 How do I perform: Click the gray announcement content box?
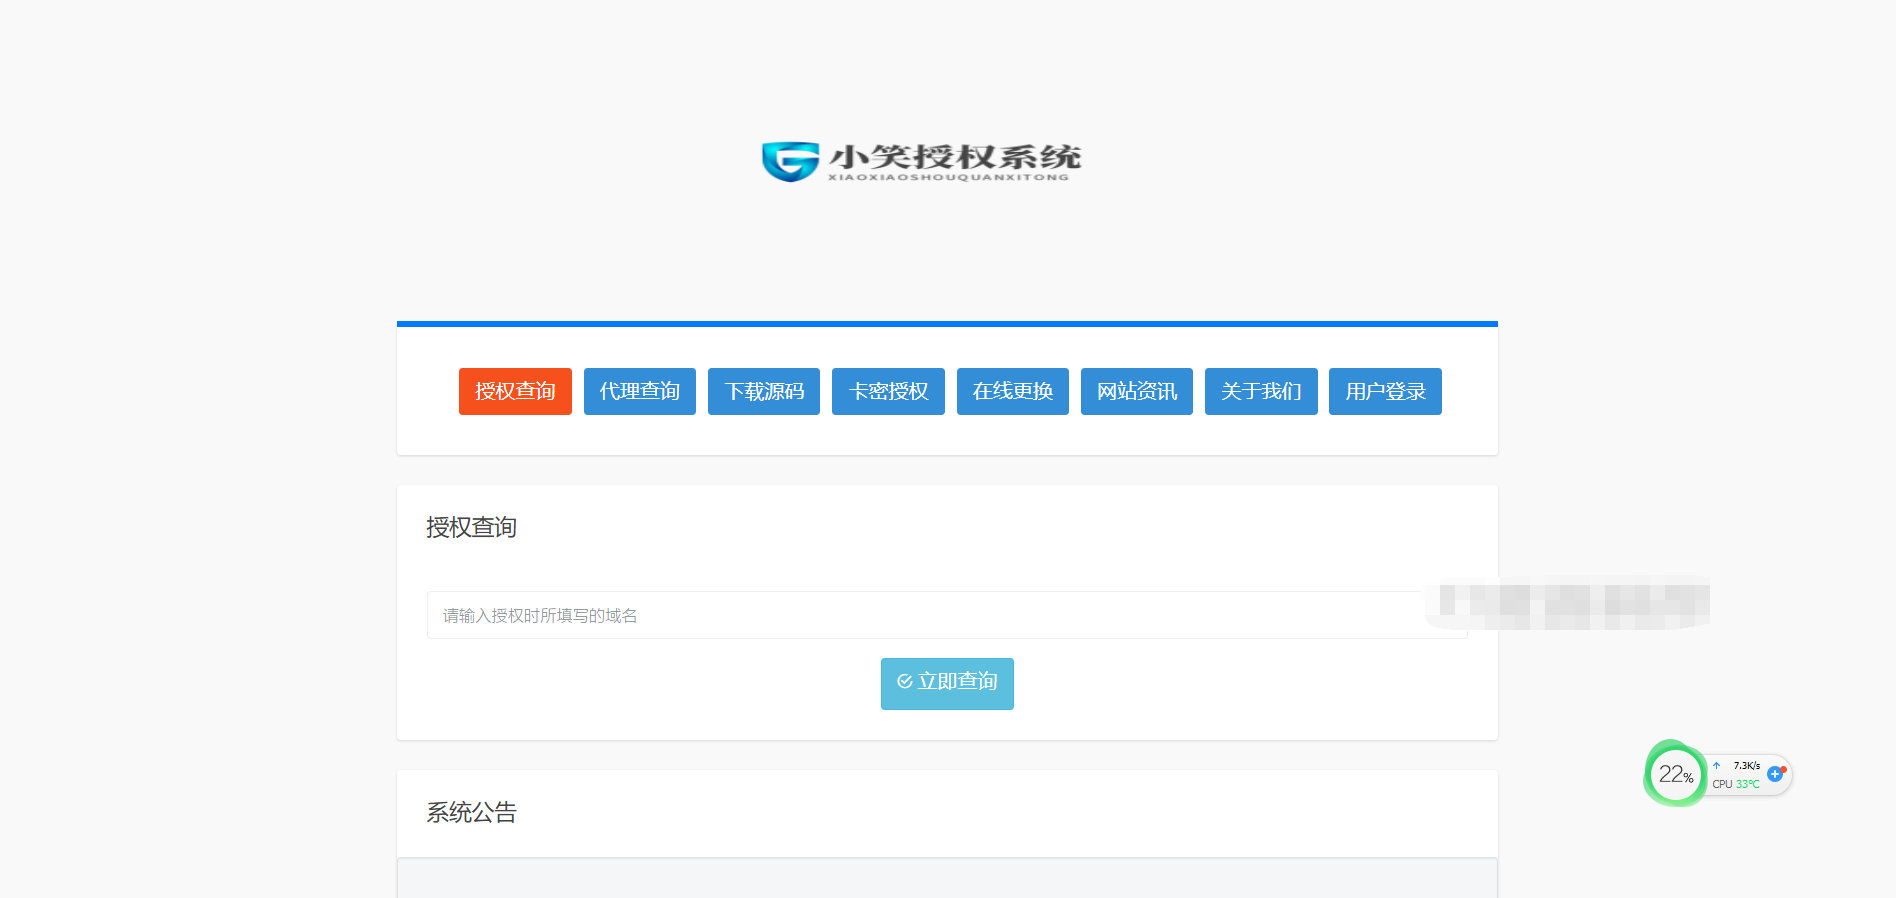point(947,878)
